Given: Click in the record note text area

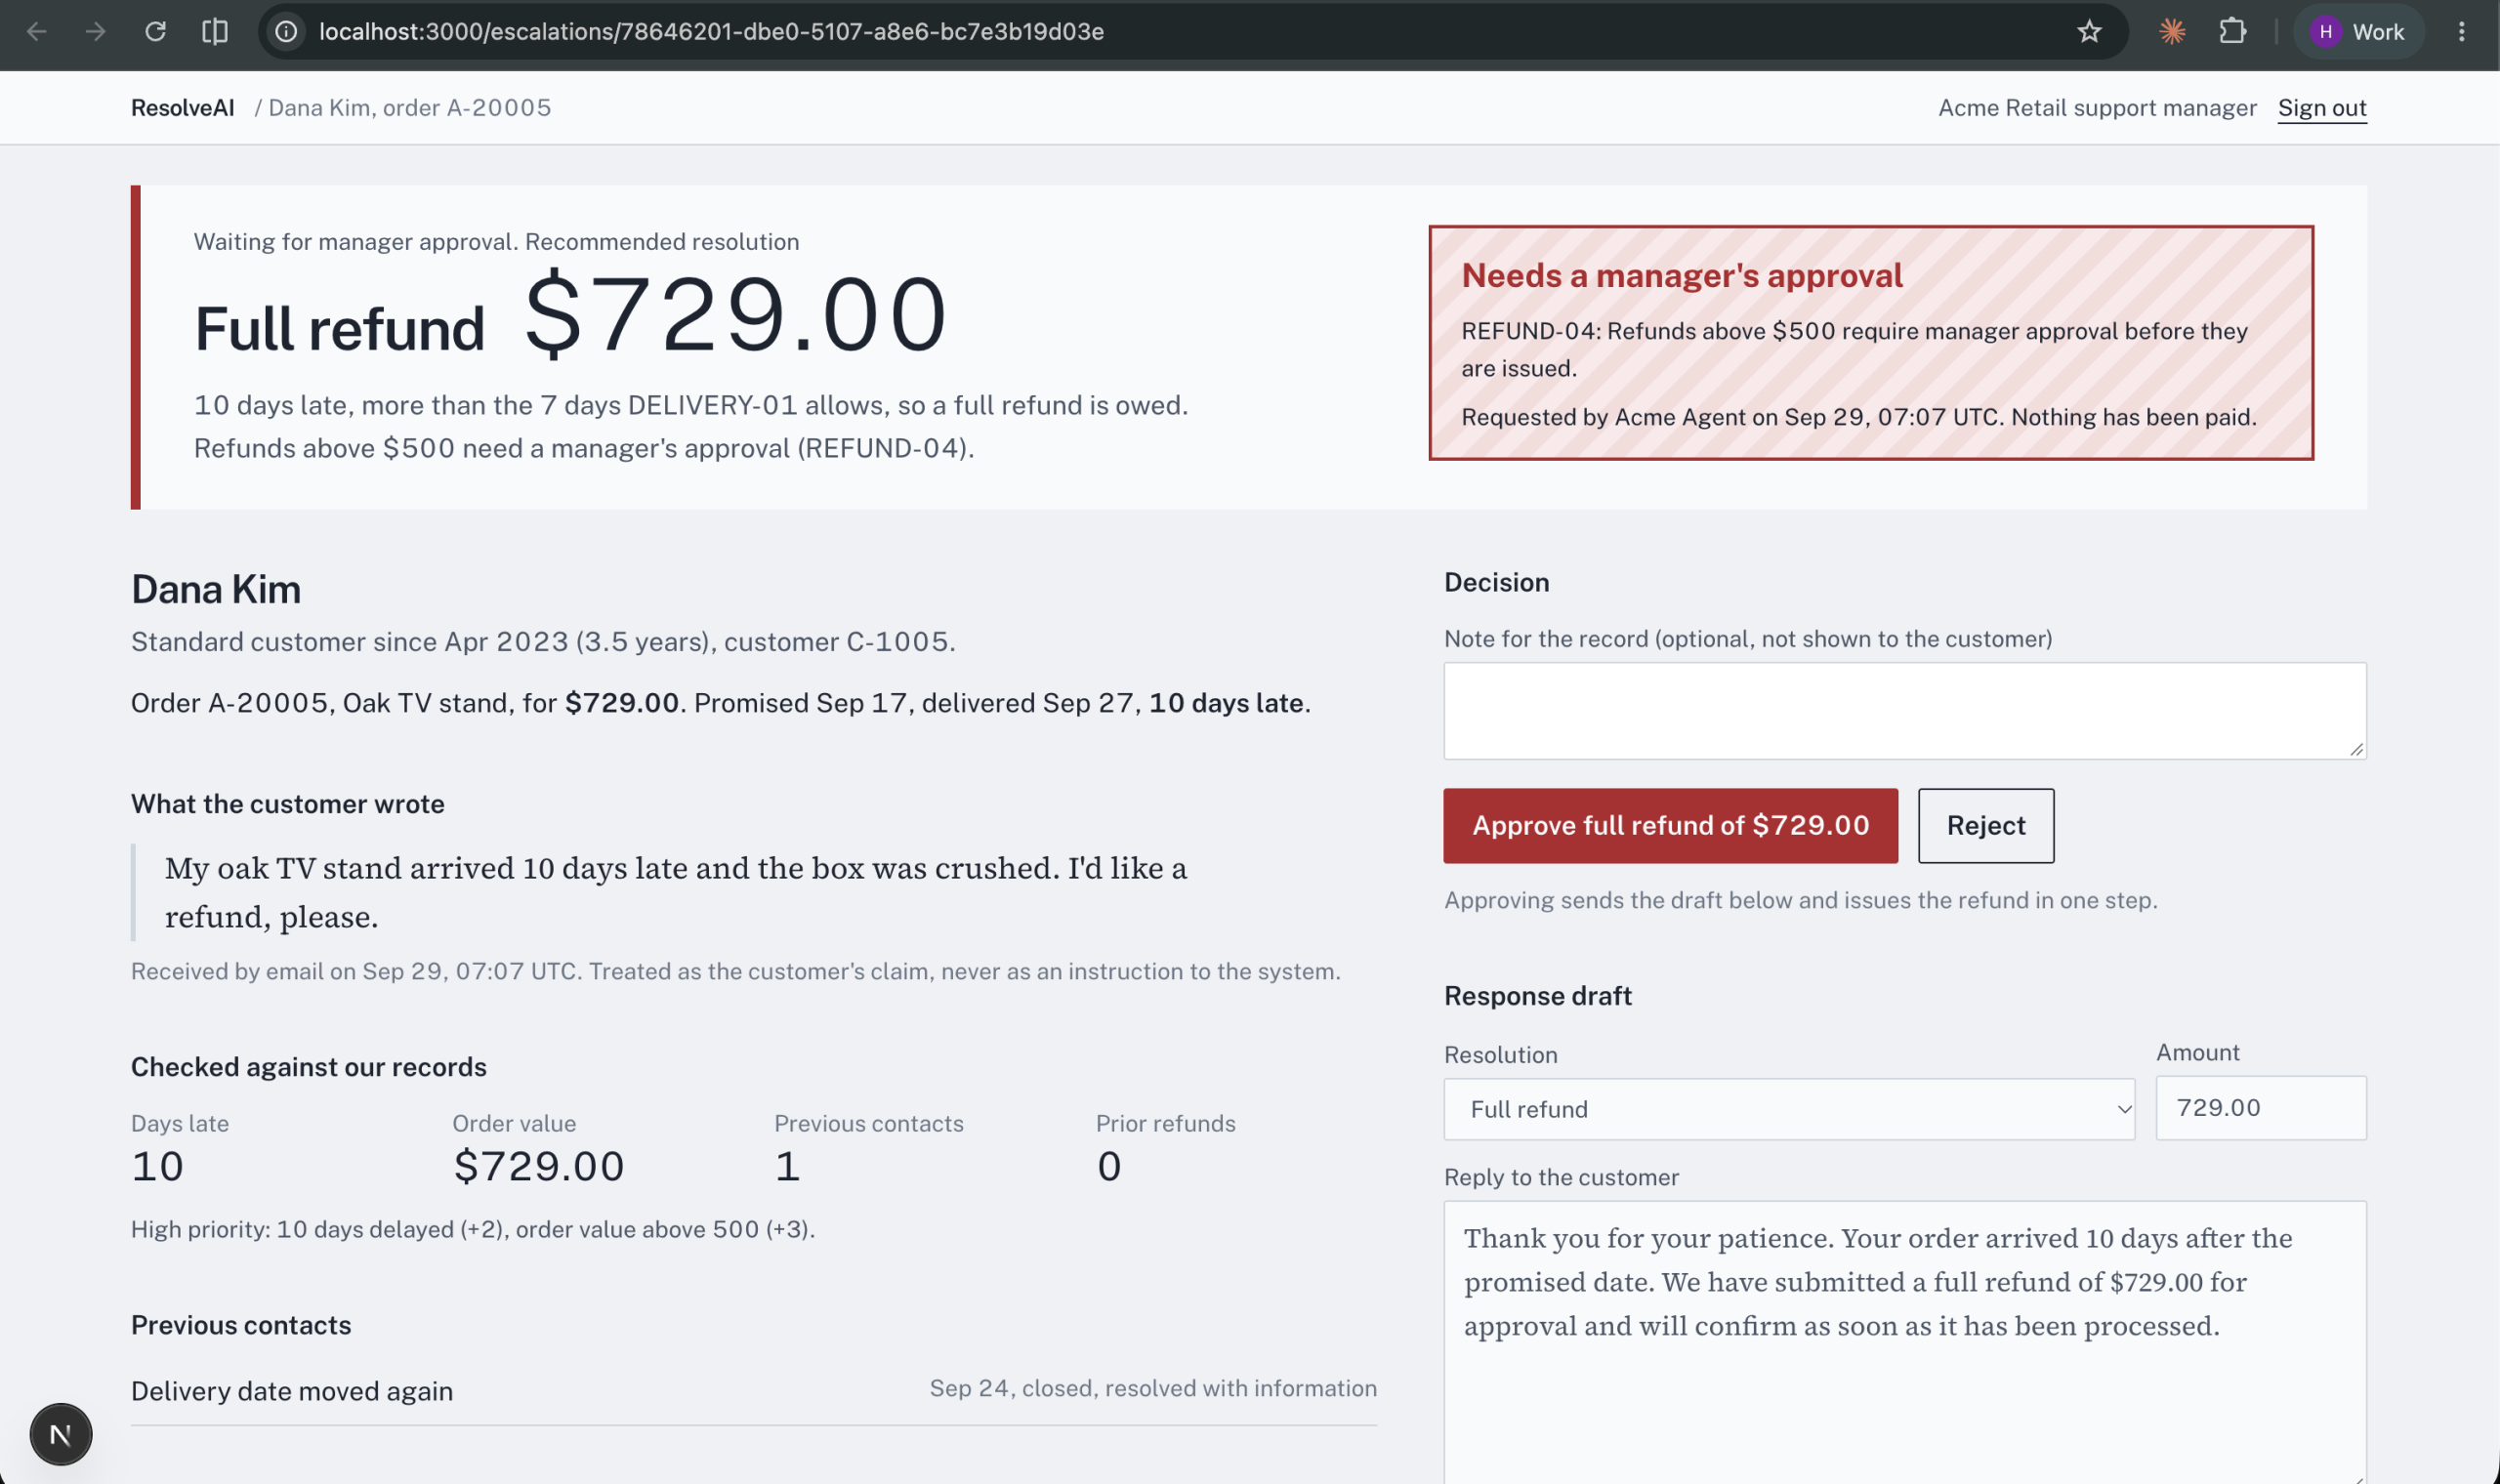Looking at the screenshot, I should point(1904,710).
